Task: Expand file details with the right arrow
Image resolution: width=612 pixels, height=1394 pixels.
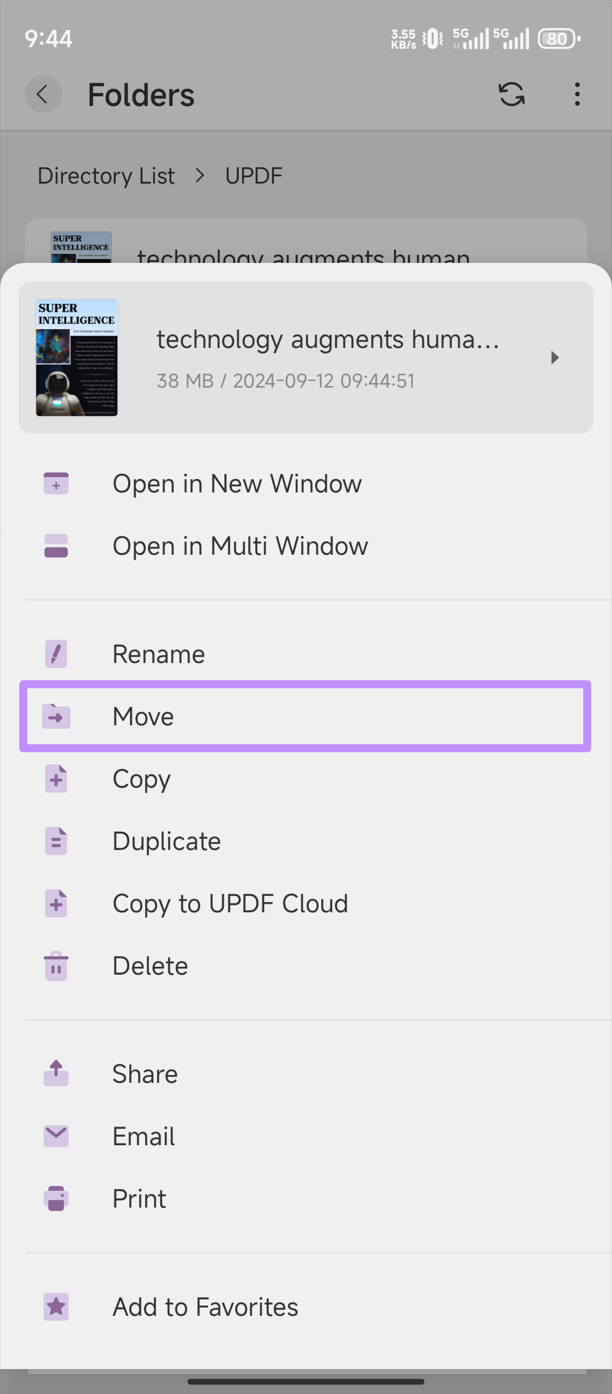Action: [555, 357]
